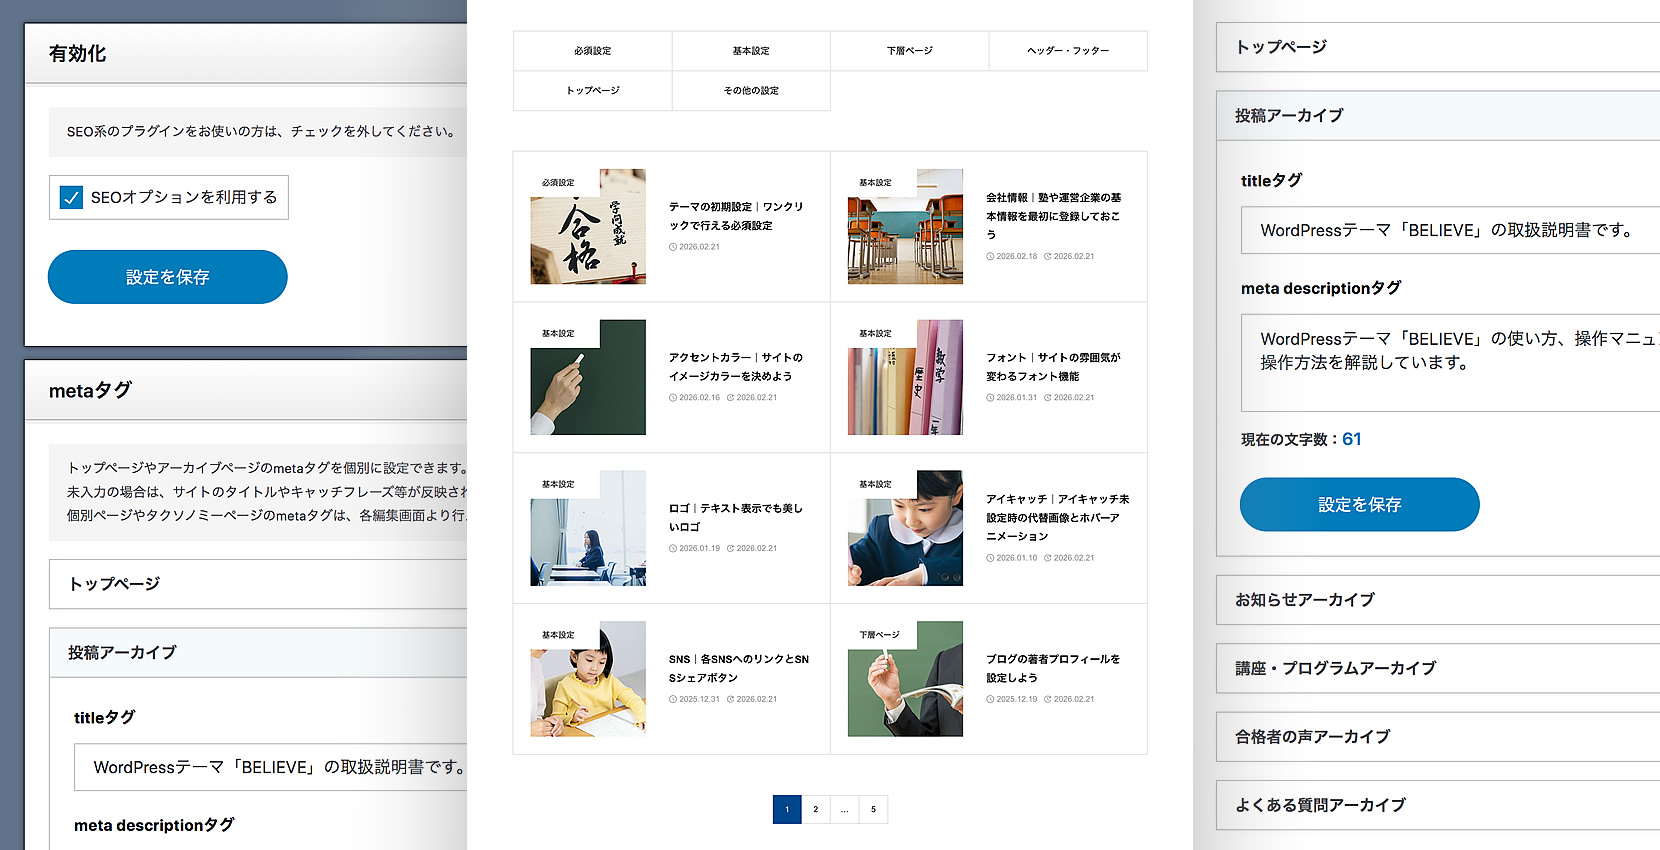1660x850 pixels.
Task: Expand the left panel トップページ section
Action: click(x=258, y=584)
